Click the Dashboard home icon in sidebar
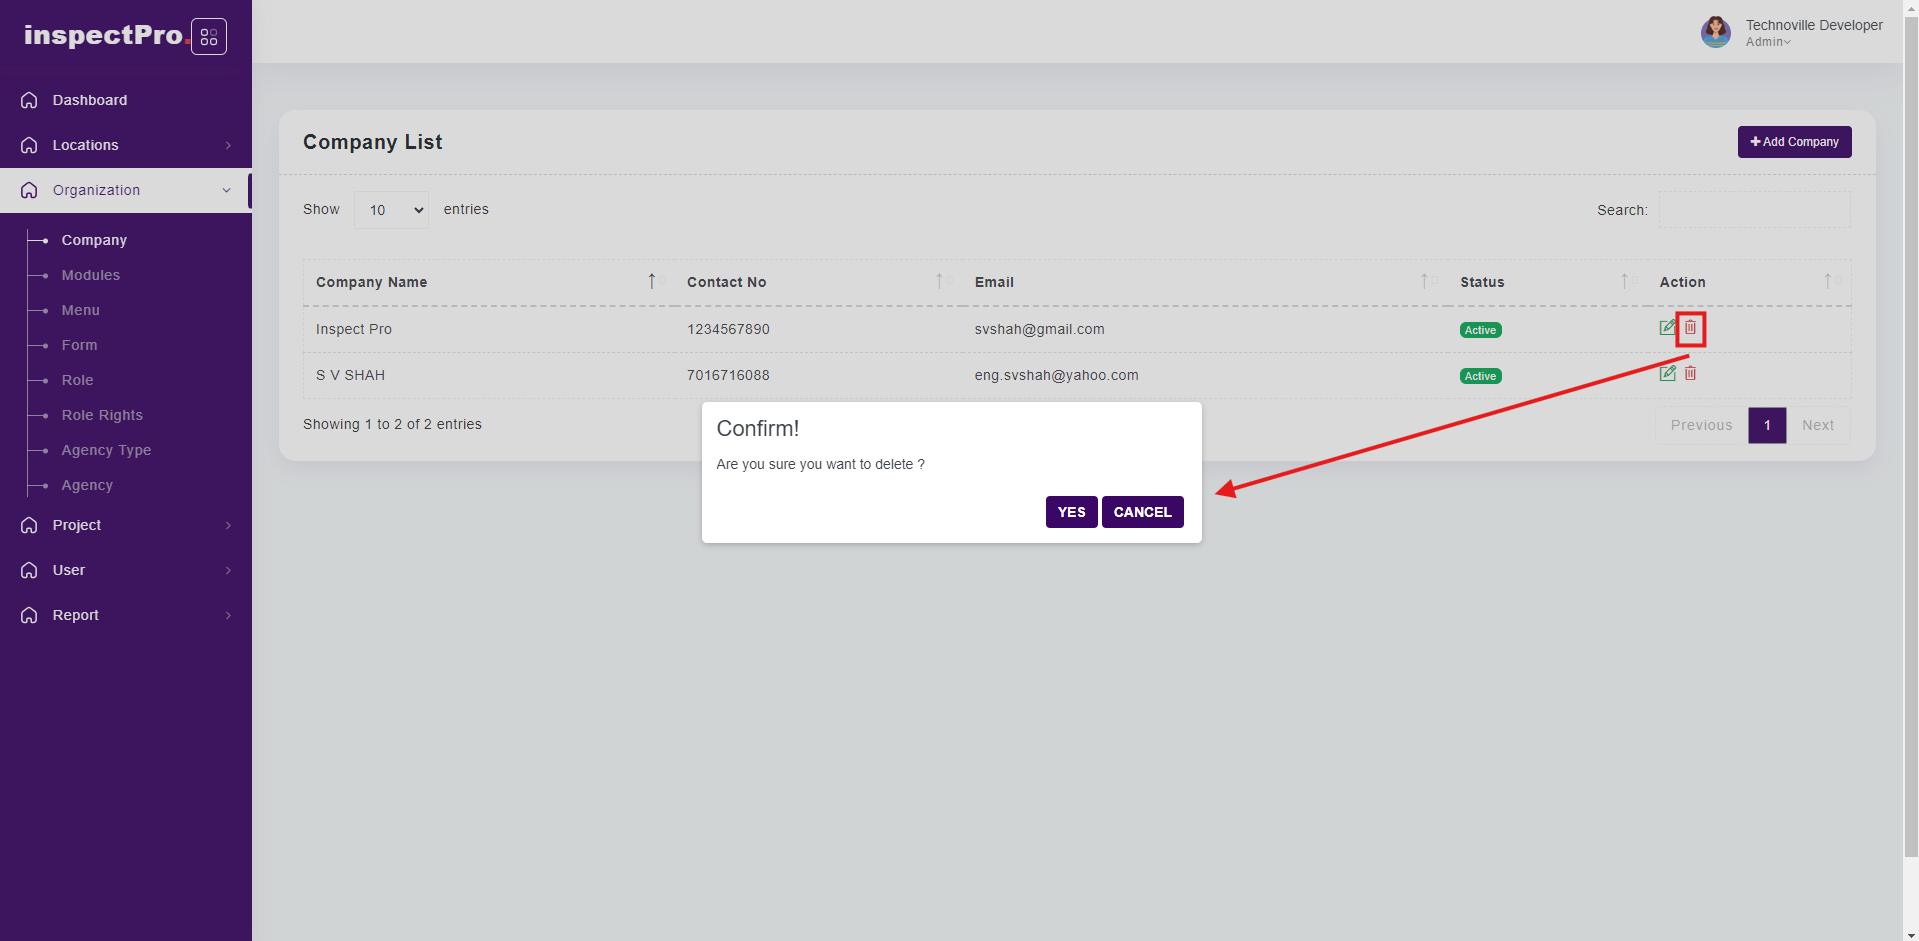The image size is (1919, 941). [x=29, y=100]
